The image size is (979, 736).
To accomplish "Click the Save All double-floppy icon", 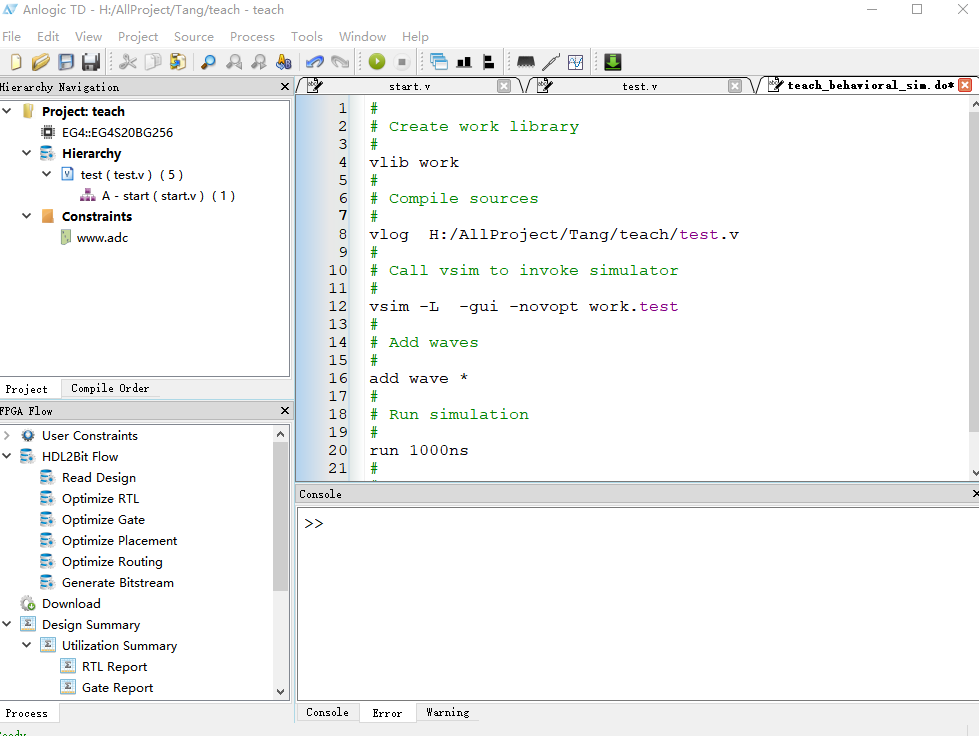I will tap(90, 62).
